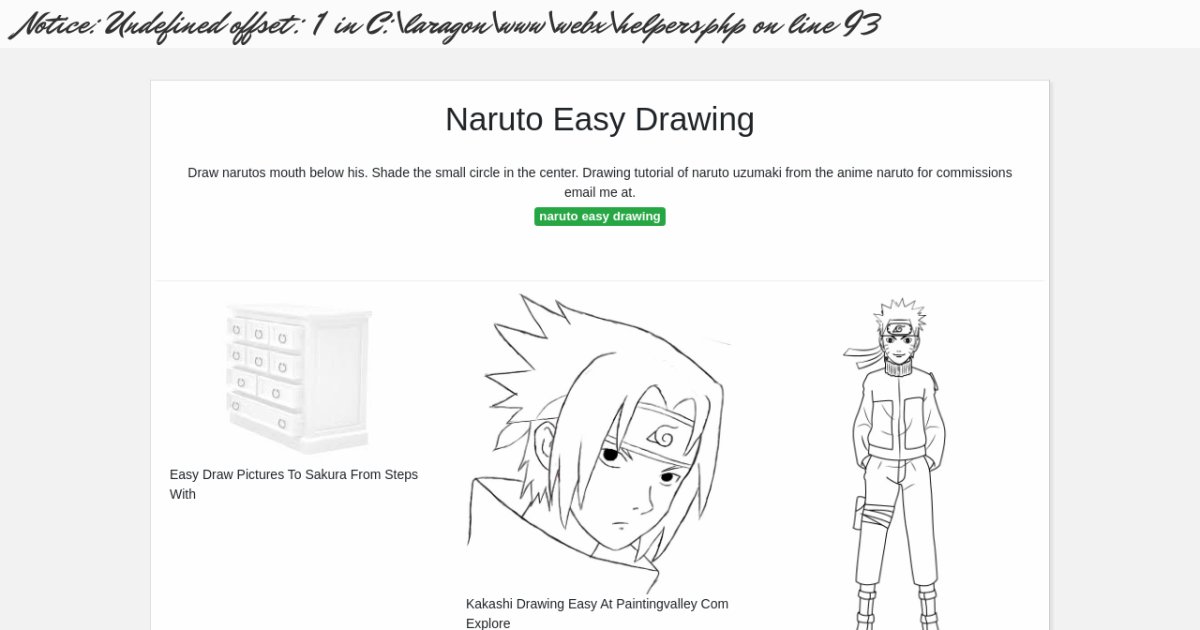Click the green 'naruto easy drawing' tag badge
1200x630 pixels.
(599, 216)
